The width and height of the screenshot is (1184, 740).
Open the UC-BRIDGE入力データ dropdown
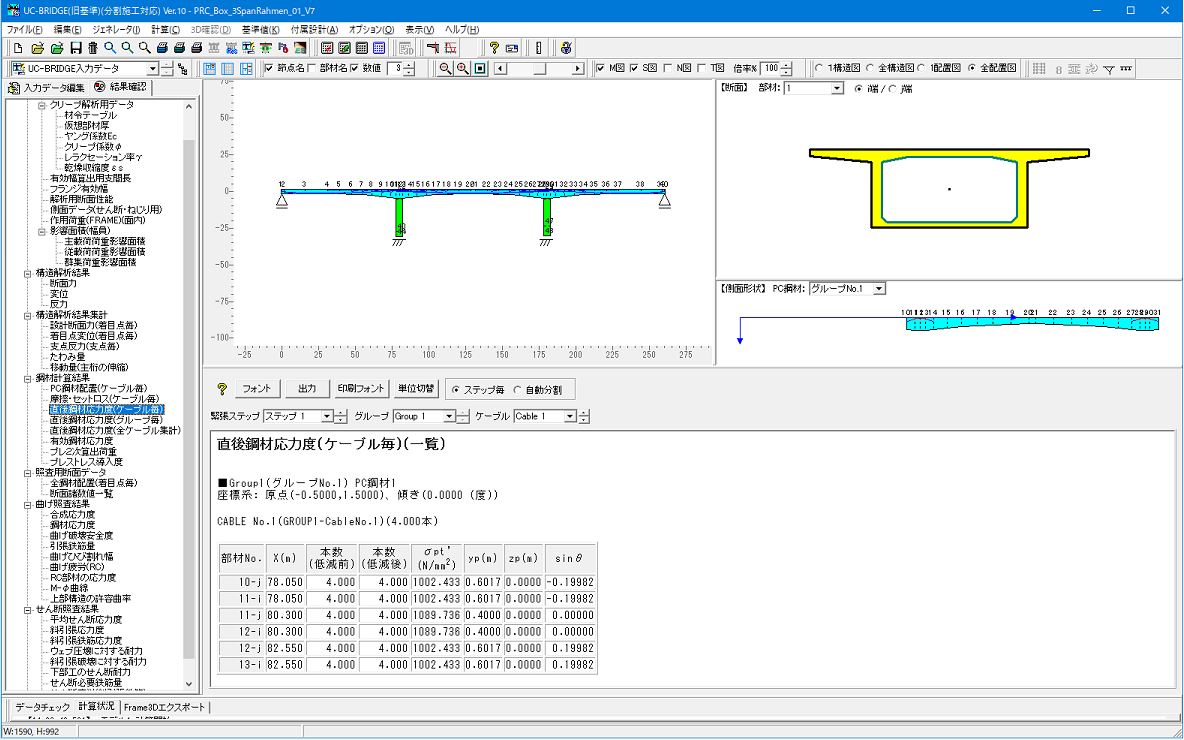point(153,69)
